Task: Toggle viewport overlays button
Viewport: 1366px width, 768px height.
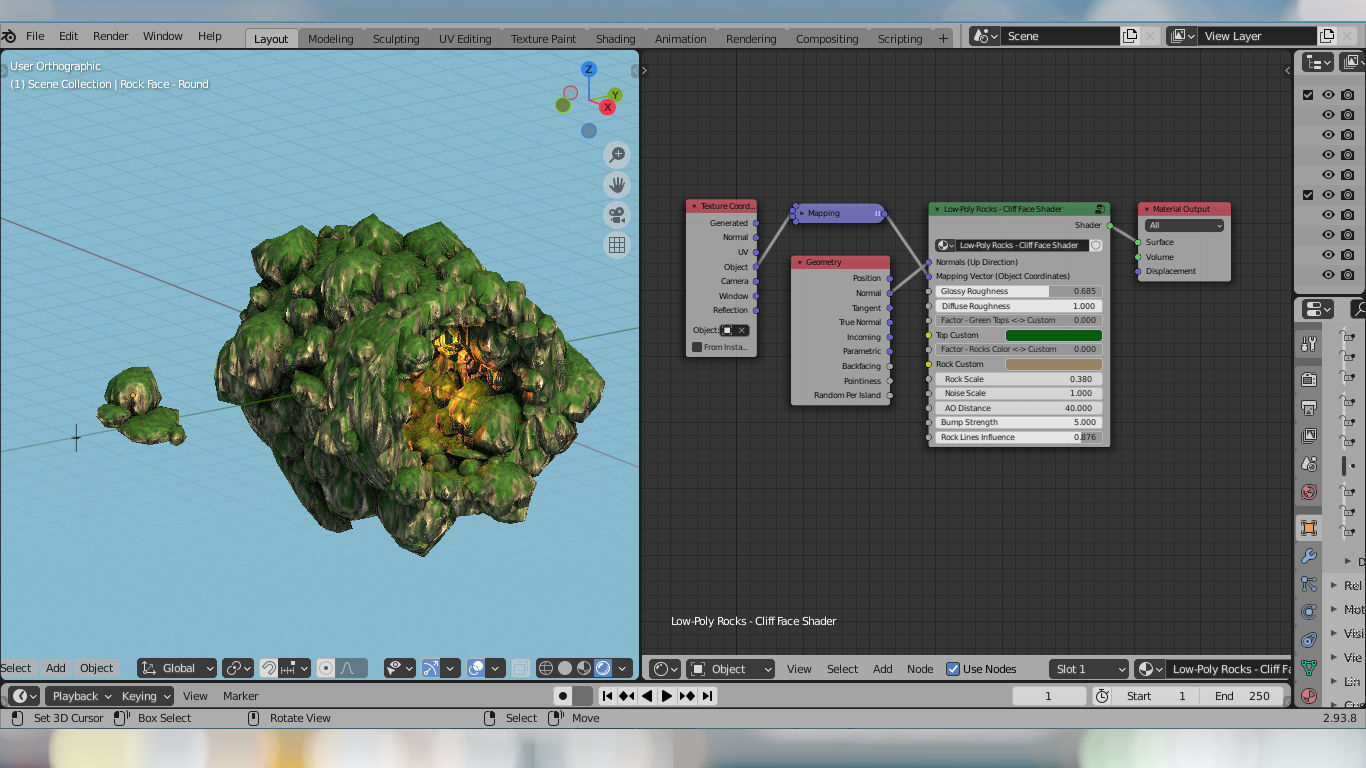Action: pyautogui.click(x=476, y=668)
